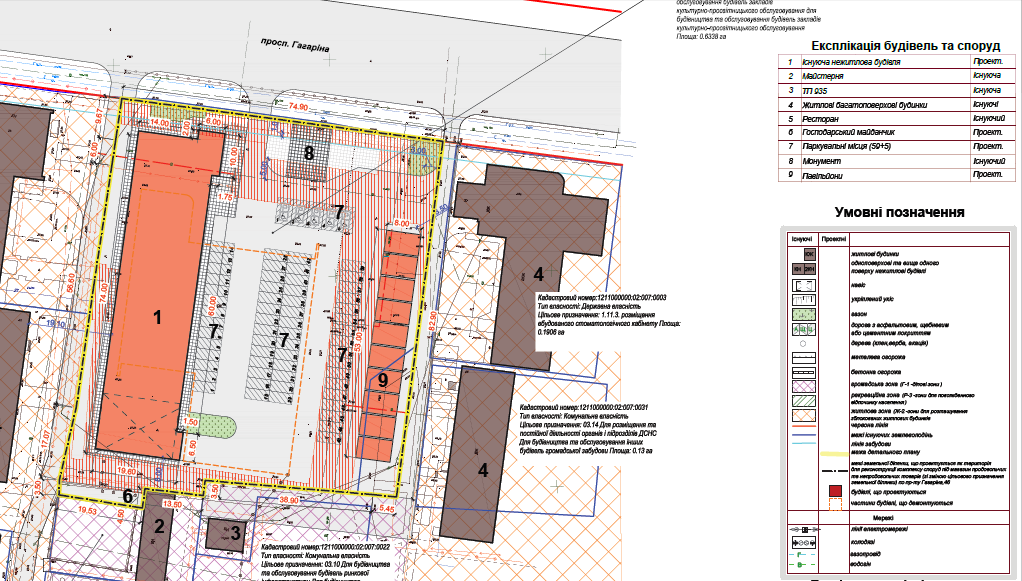Click the Умовні позначення legend heading
The image size is (1022, 581).
pos(899,212)
